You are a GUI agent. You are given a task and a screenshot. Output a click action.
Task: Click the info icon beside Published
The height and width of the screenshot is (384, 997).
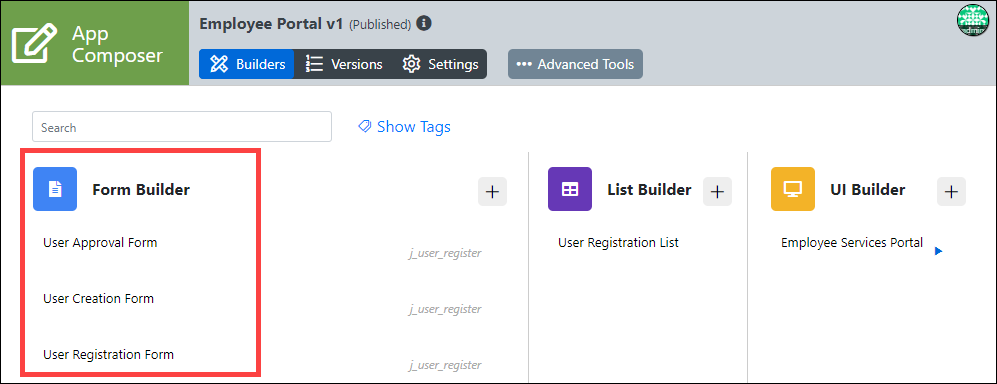point(423,24)
